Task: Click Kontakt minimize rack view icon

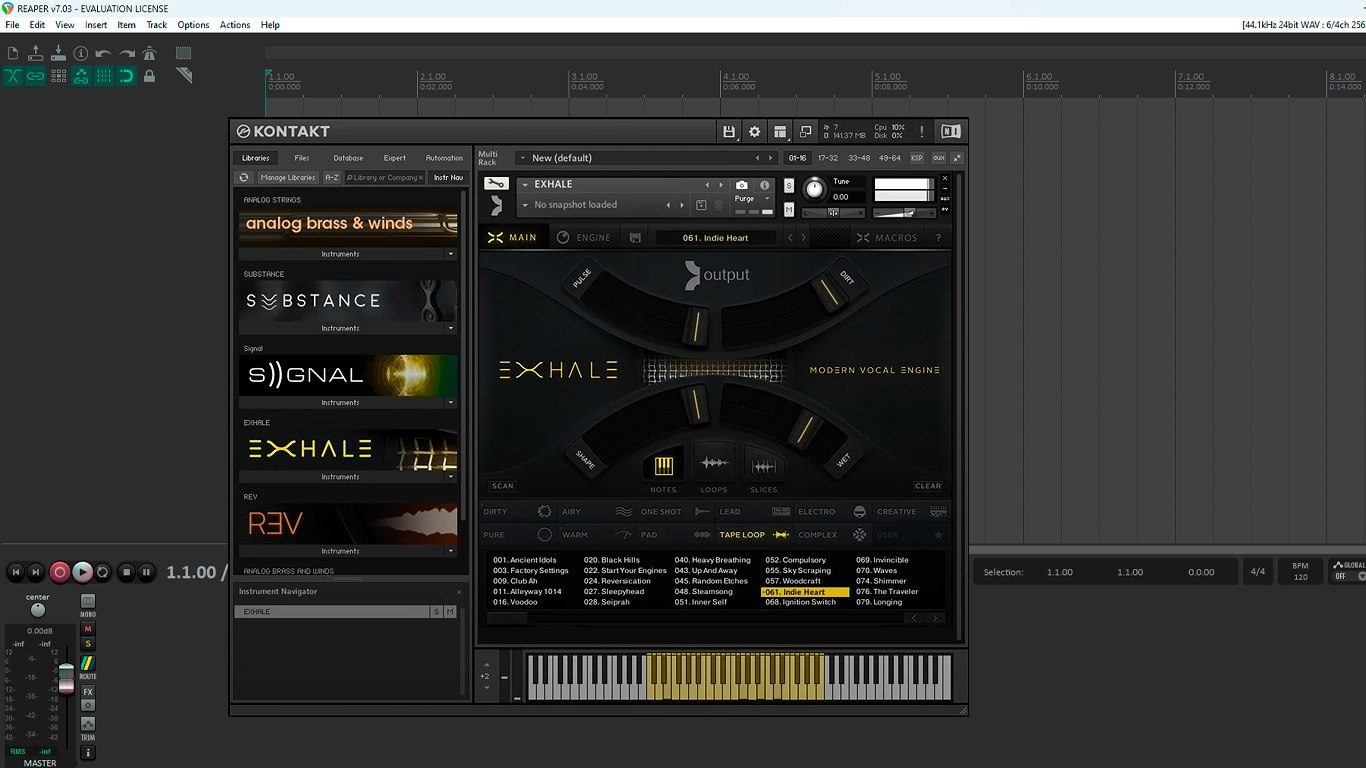Action: coord(805,131)
